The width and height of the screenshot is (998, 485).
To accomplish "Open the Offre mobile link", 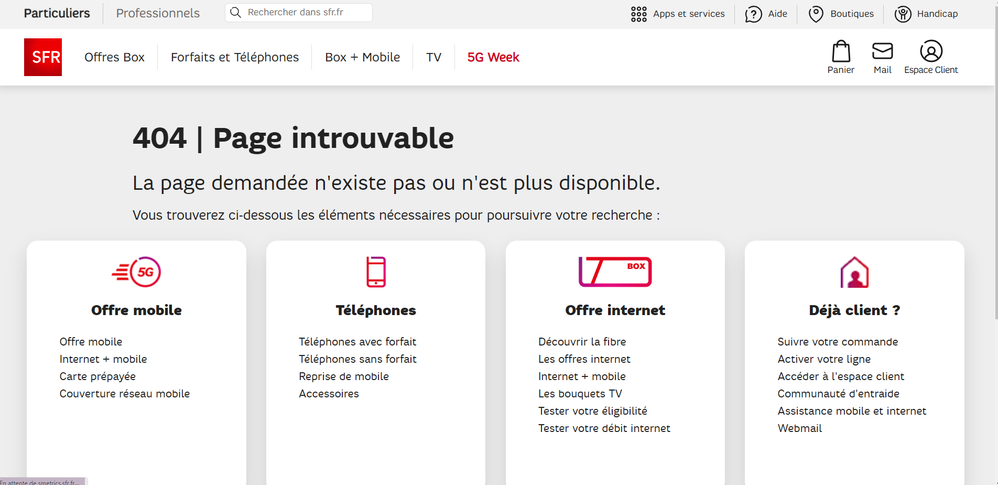I will coord(91,342).
